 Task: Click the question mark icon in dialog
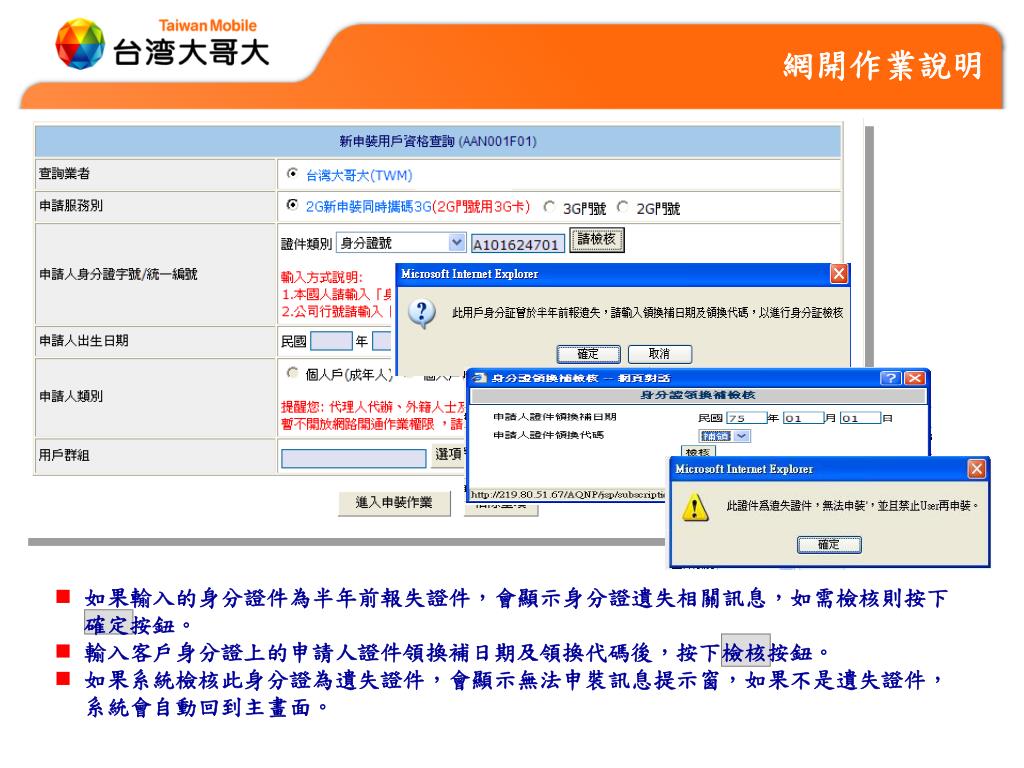click(422, 314)
